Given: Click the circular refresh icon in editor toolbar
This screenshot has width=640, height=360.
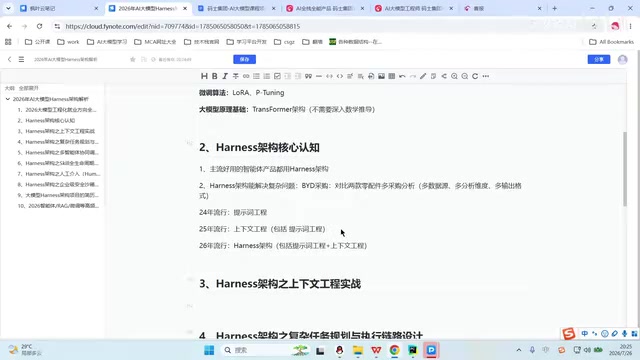Looking at the screenshot, I should tap(475, 76).
